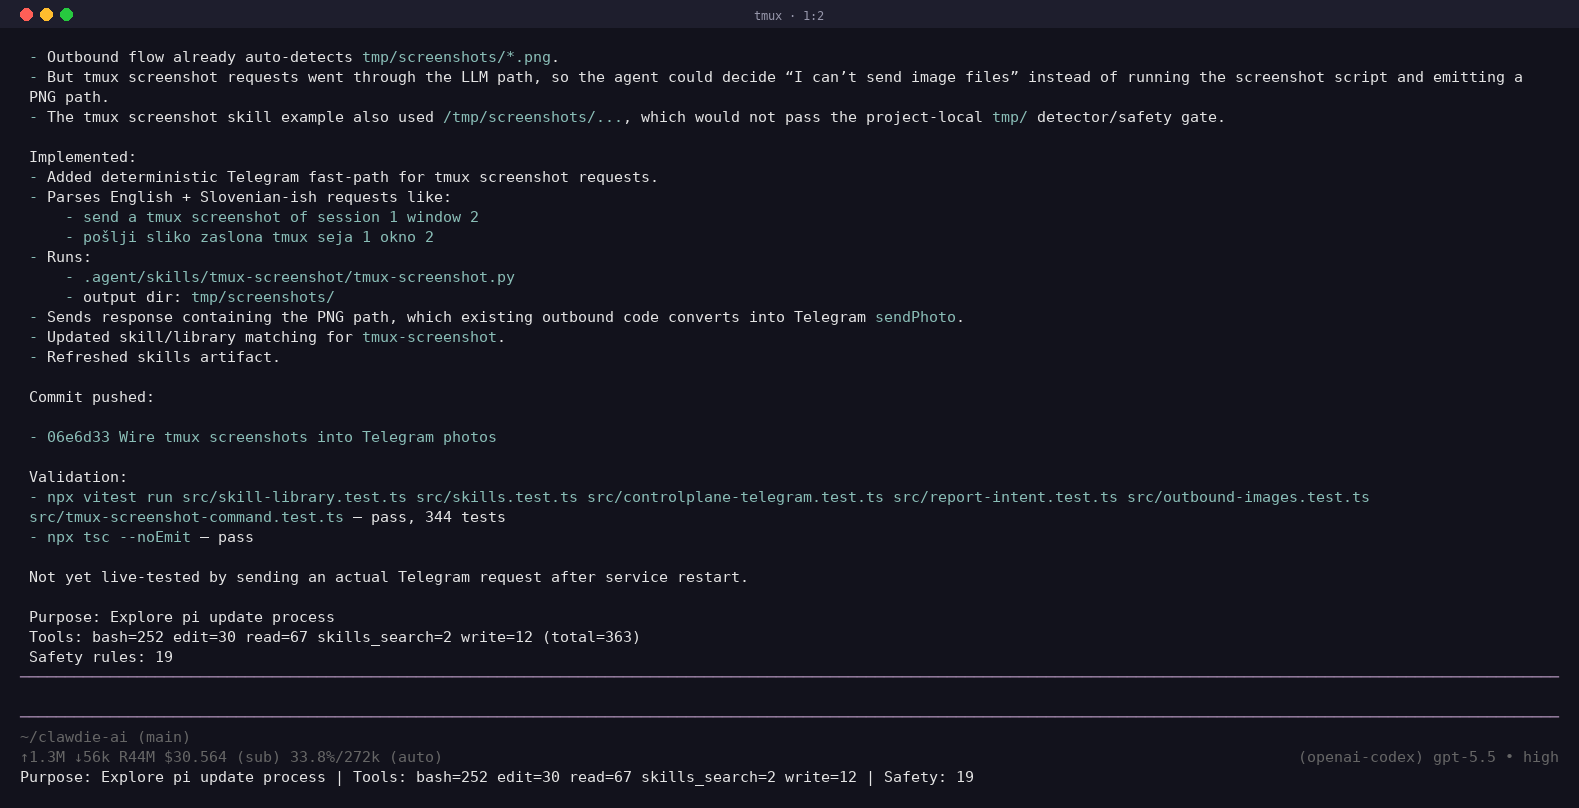Click the 'Commit pushed:' heading
This screenshot has width=1579, height=808.
92,397
